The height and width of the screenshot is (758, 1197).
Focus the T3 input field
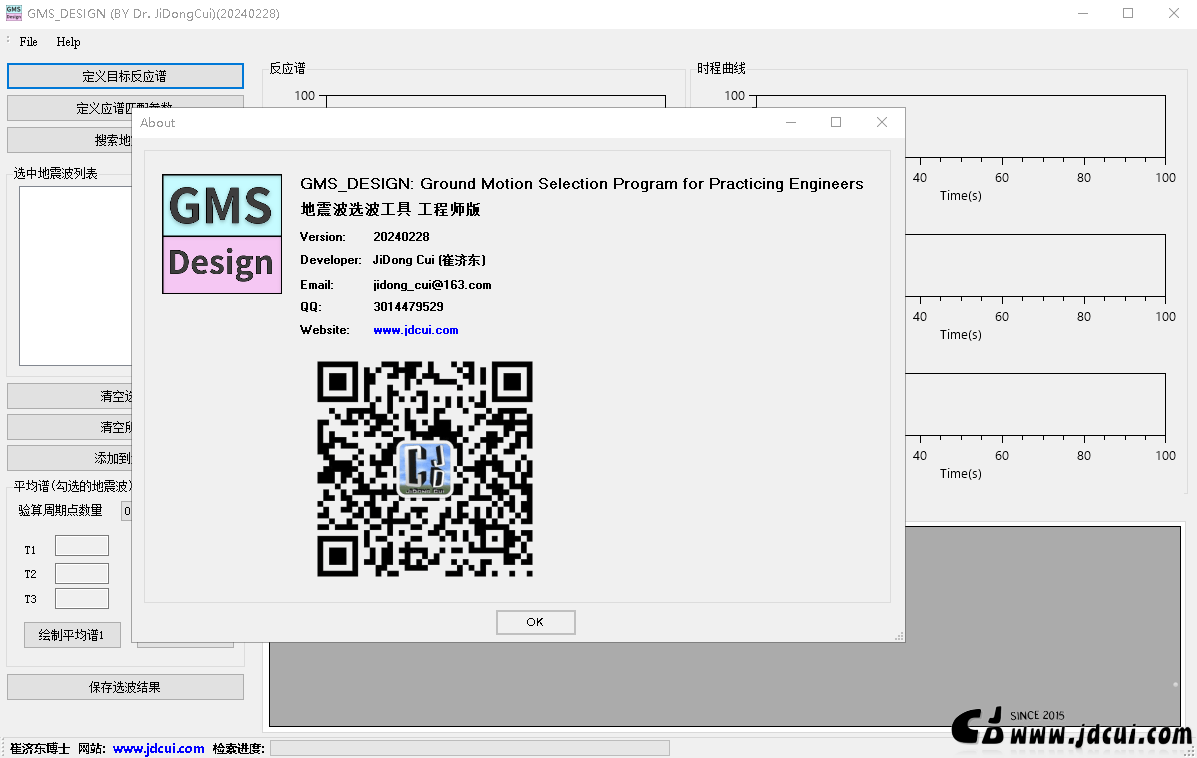point(82,598)
